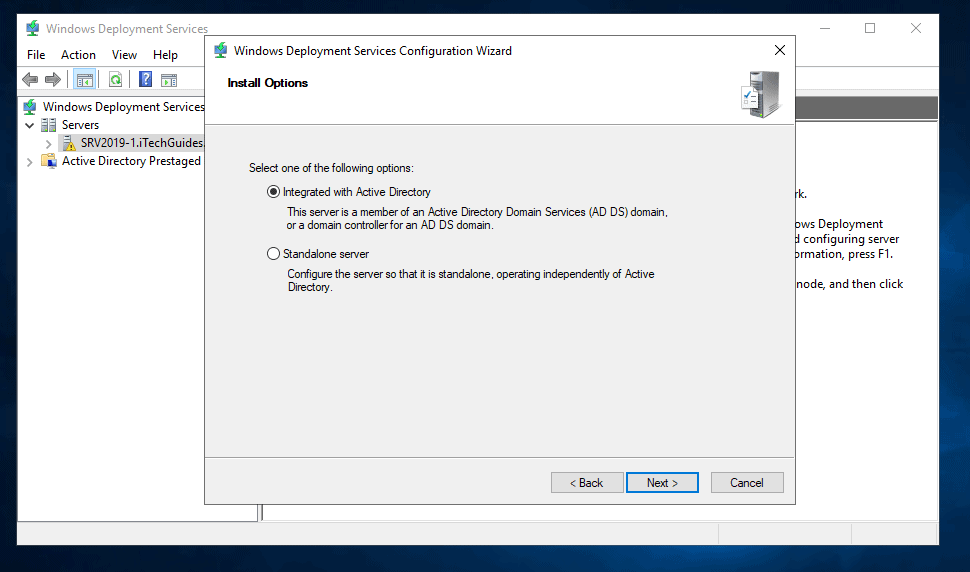Viewport: 970px width, 572px height.
Task: Click the Refresh toolbar icon
Action: [116, 79]
